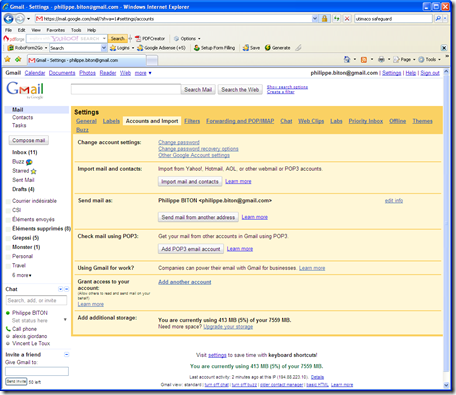Click the RoboForm Generate icon
Screen dimensions: 456x395
268,48
